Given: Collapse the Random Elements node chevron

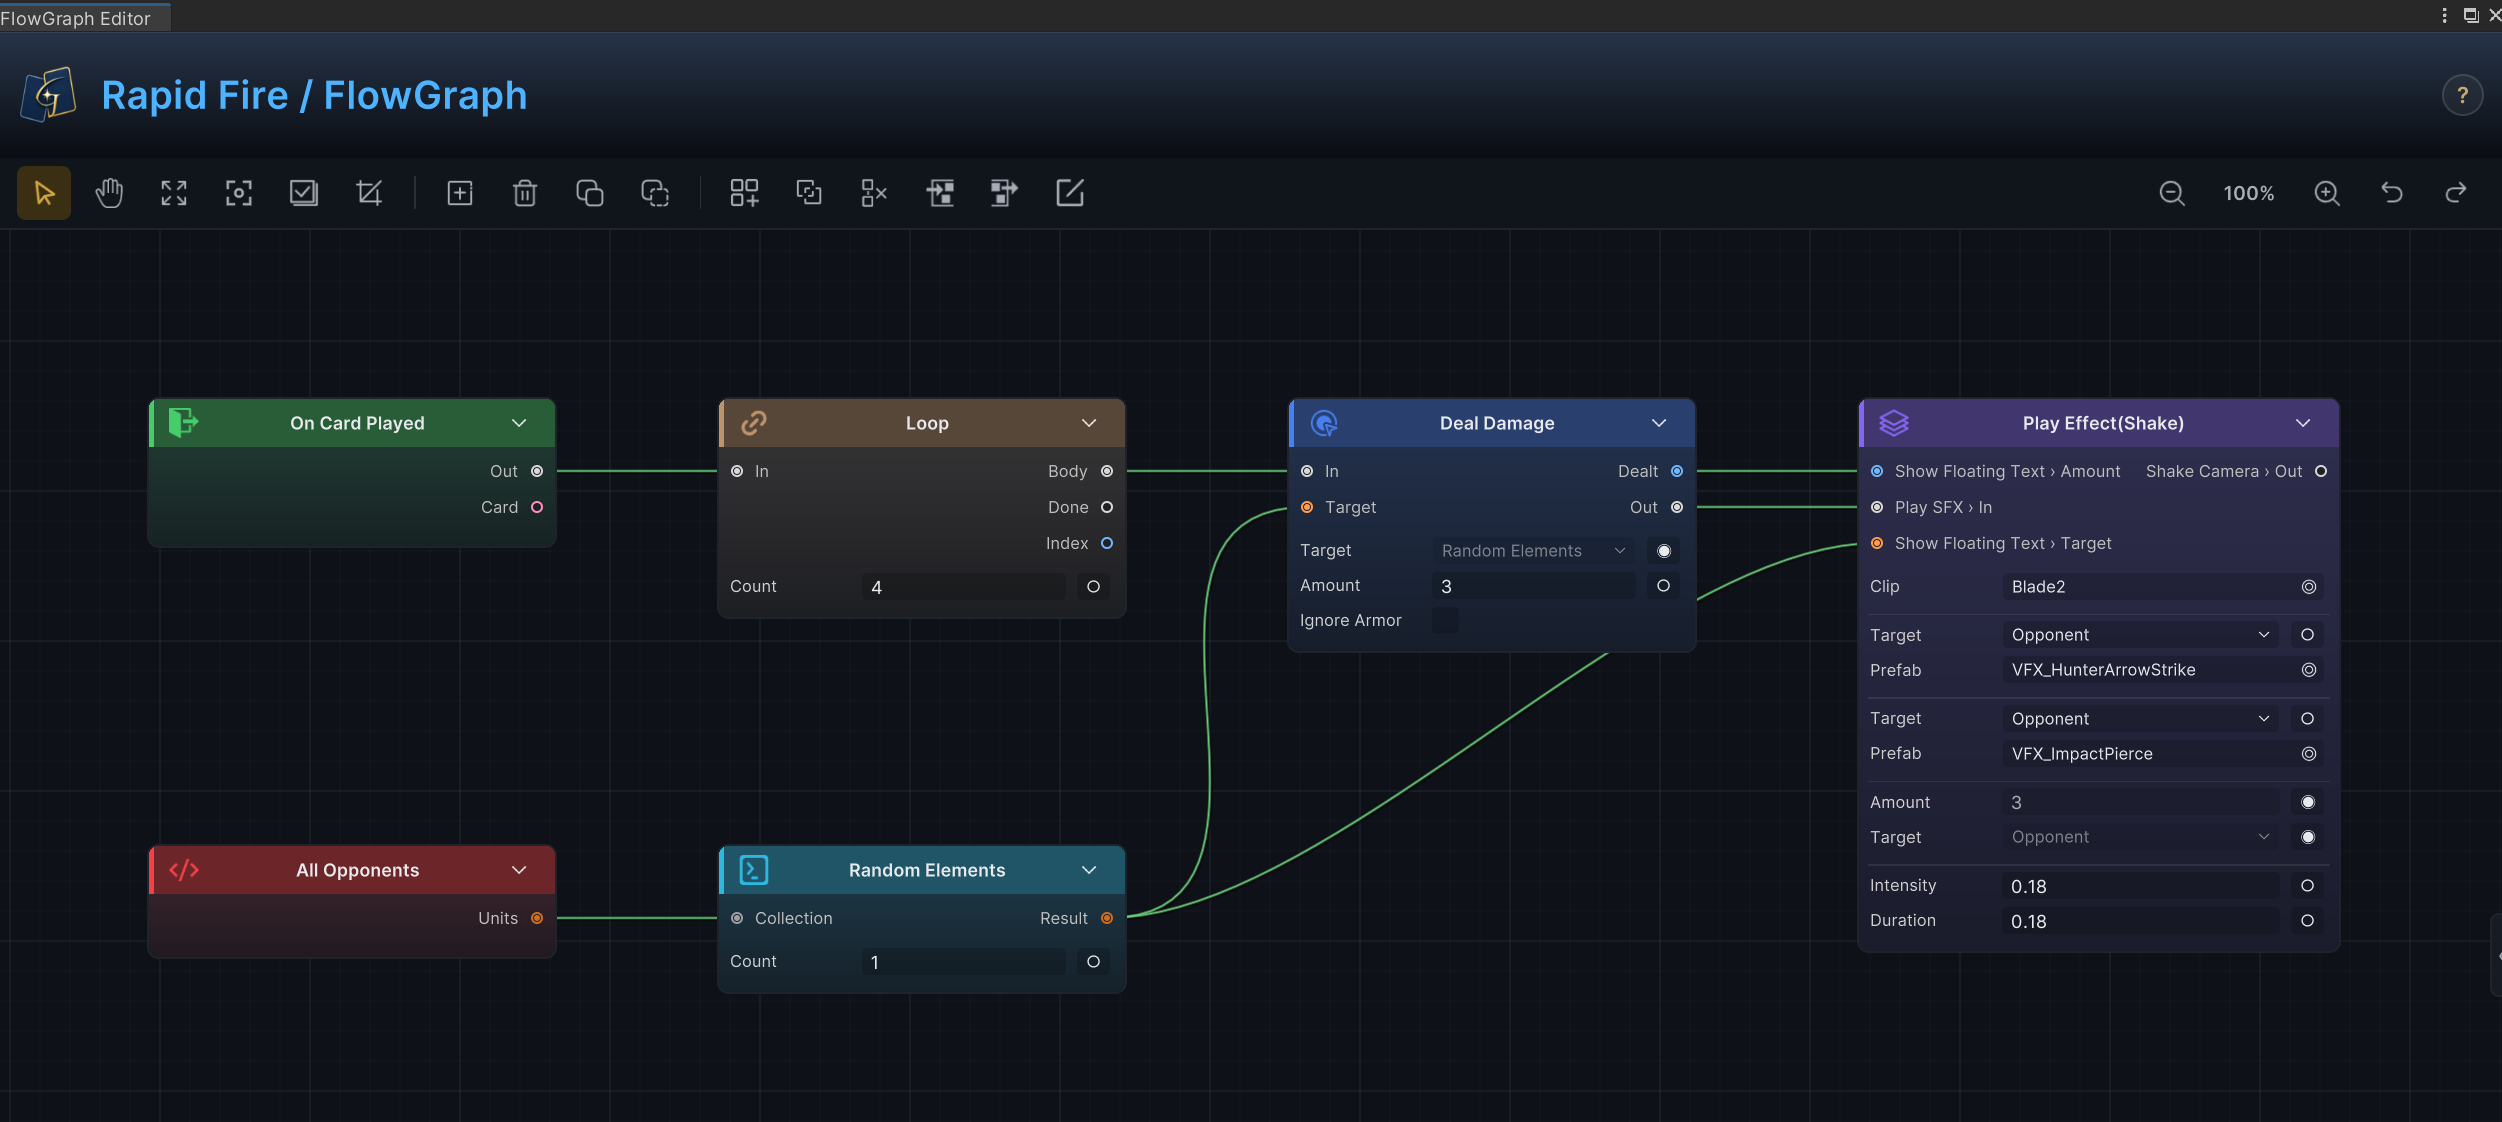Looking at the screenshot, I should click(x=1089, y=870).
